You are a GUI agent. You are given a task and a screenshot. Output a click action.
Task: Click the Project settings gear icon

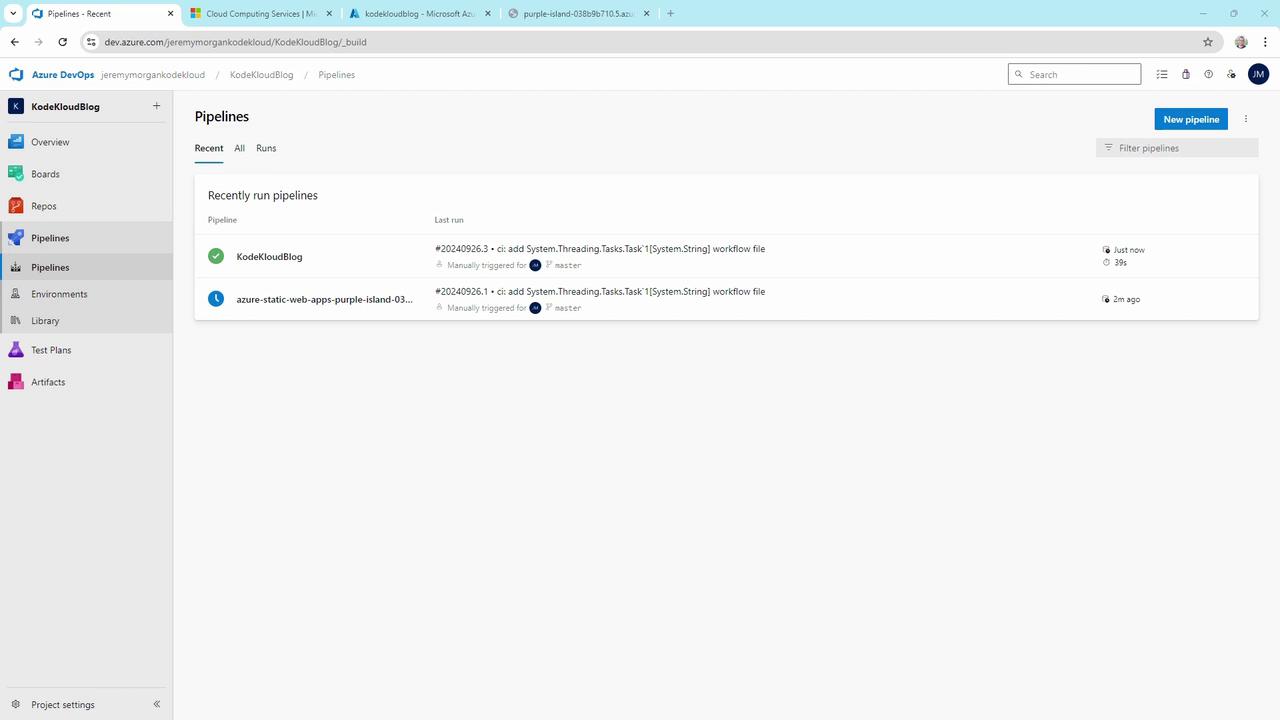(16, 705)
